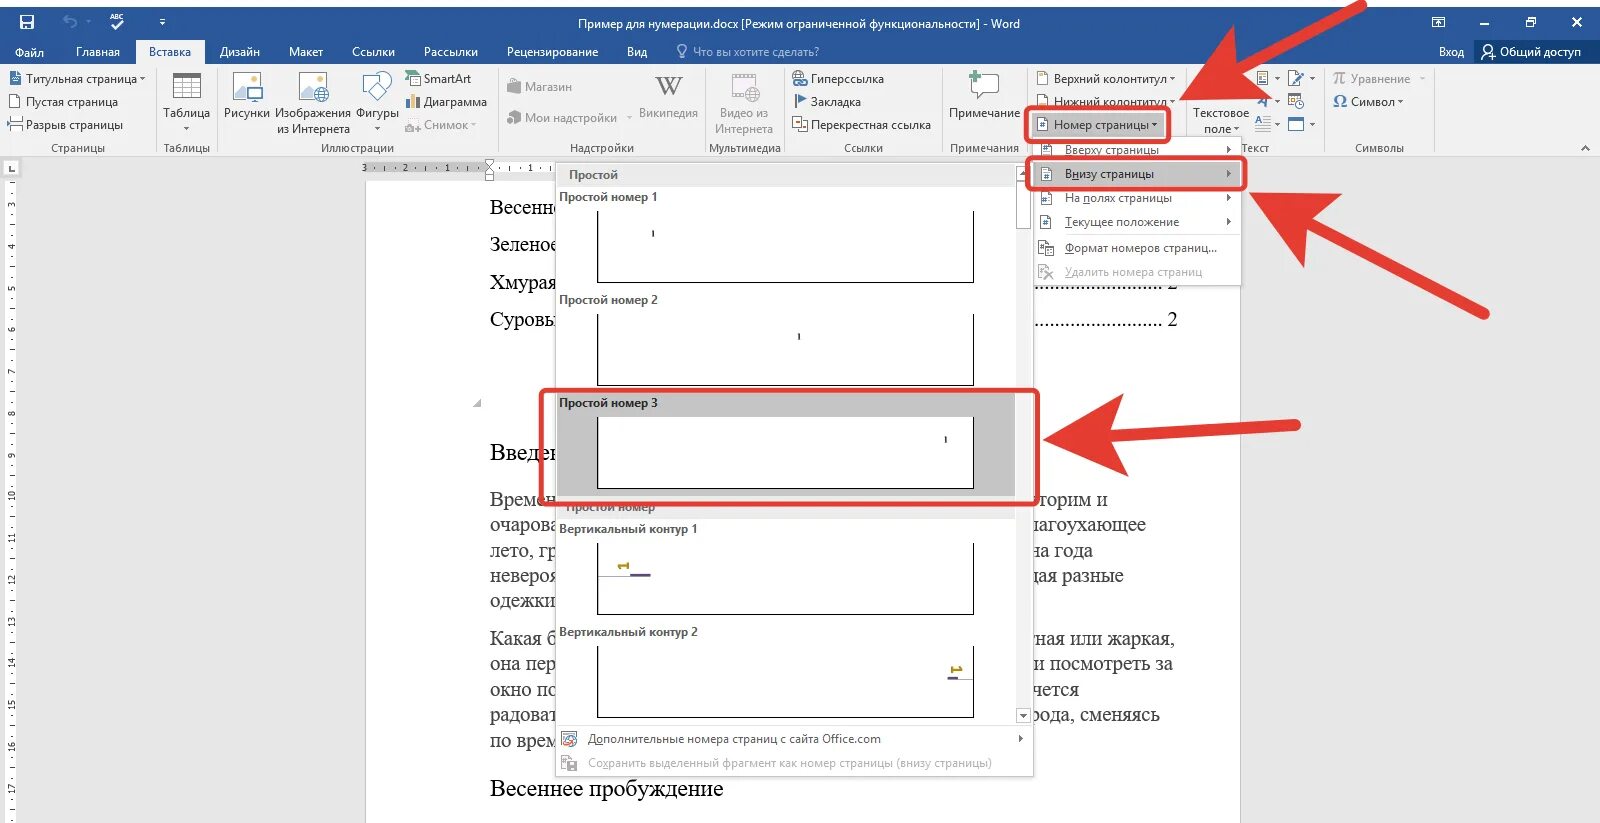Insert a Гиперссылка hyperlink
This screenshot has width=1600, height=823.
(838, 78)
